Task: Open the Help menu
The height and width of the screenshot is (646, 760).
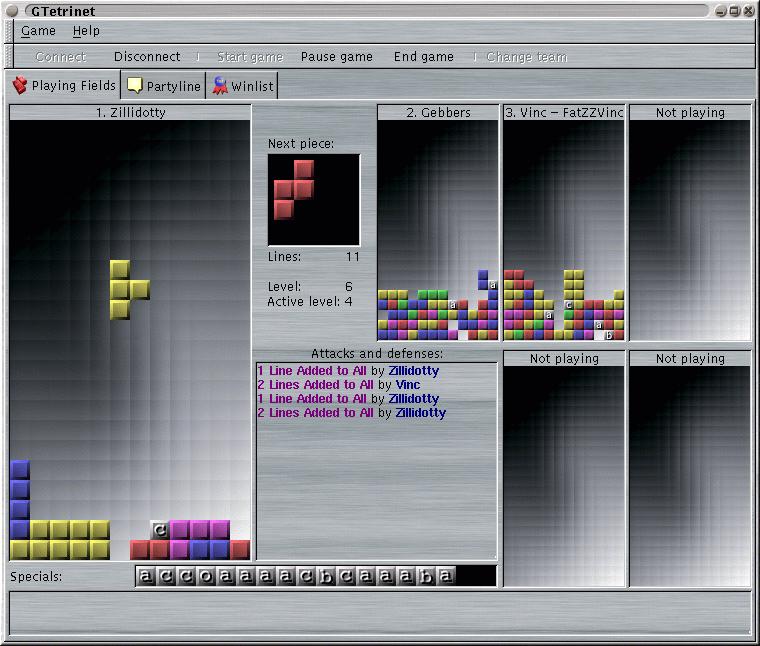Action: pos(86,31)
